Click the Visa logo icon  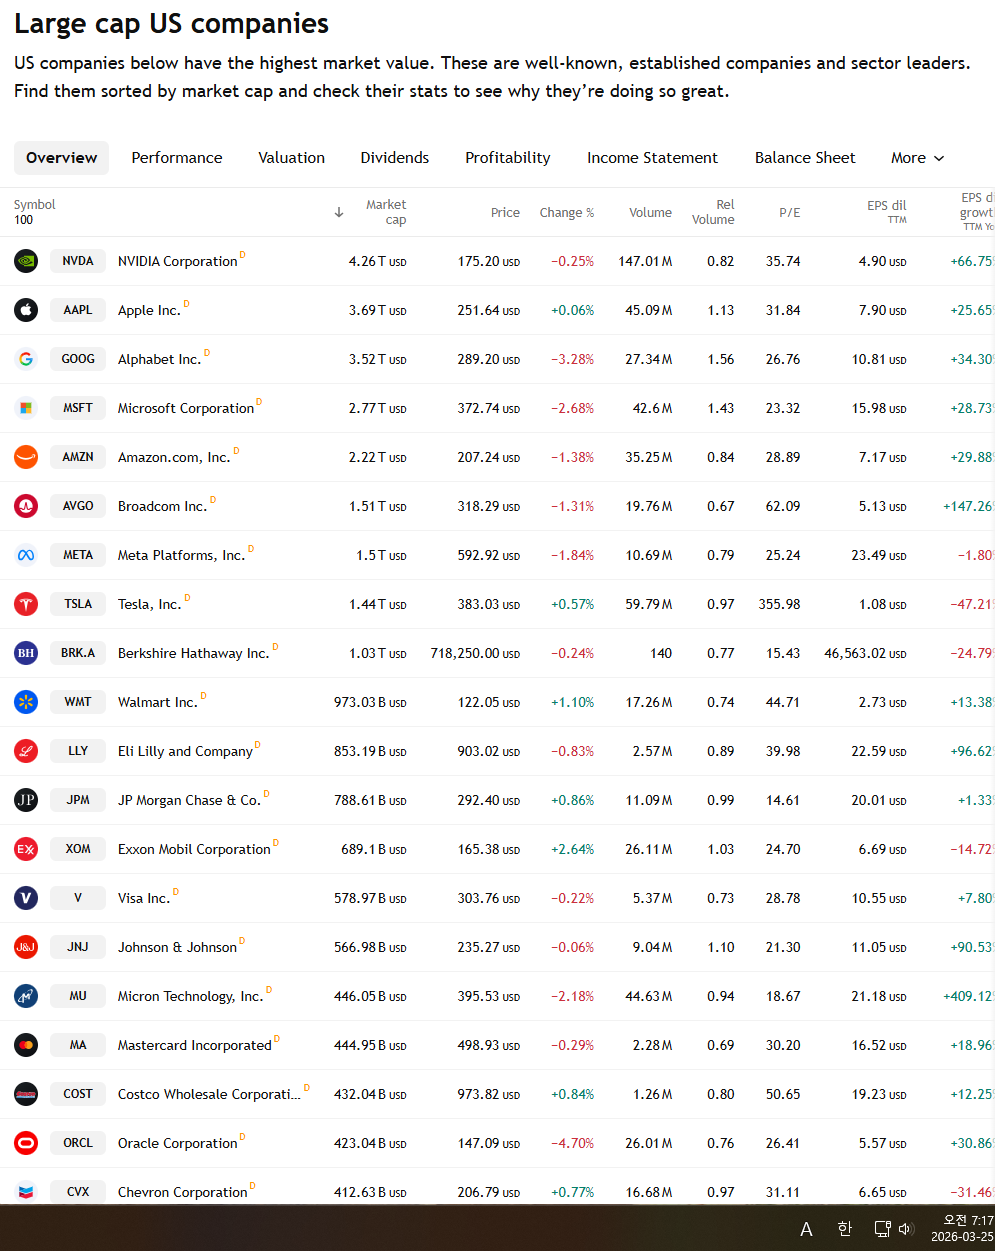click(26, 898)
